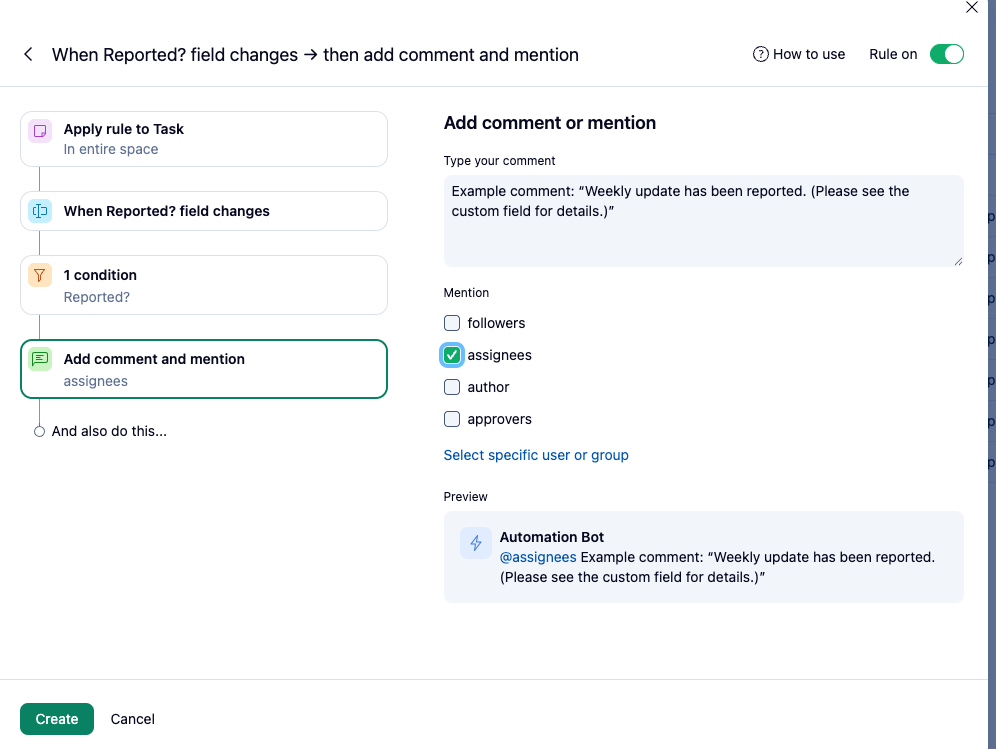Add another action via And also do this

108,432
